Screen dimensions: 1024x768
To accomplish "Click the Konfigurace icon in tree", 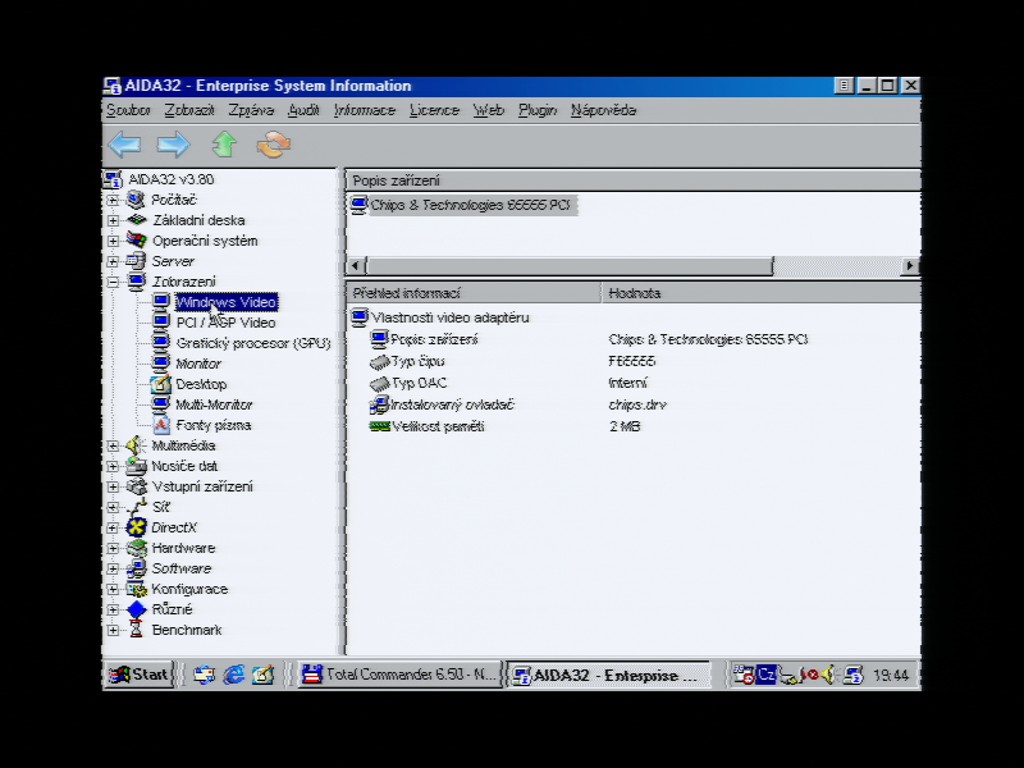I will point(136,589).
